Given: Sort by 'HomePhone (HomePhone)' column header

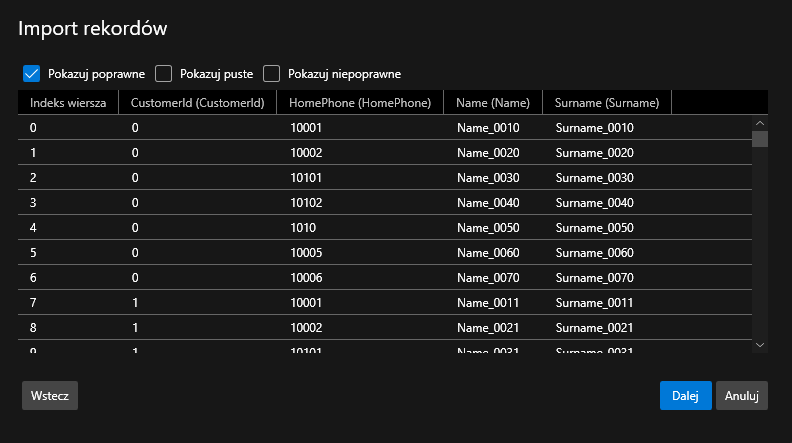Looking at the screenshot, I should tap(360, 102).
